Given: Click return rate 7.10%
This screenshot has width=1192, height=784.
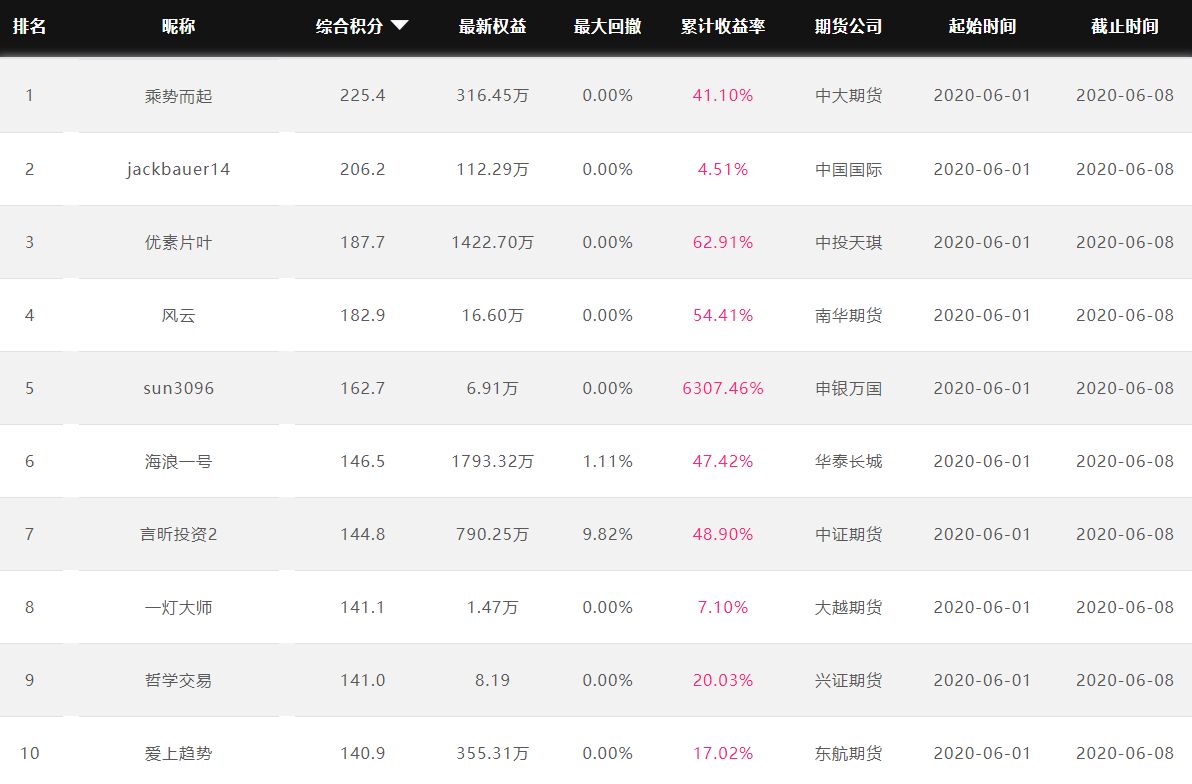Looking at the screenshot, I should 723,607.
